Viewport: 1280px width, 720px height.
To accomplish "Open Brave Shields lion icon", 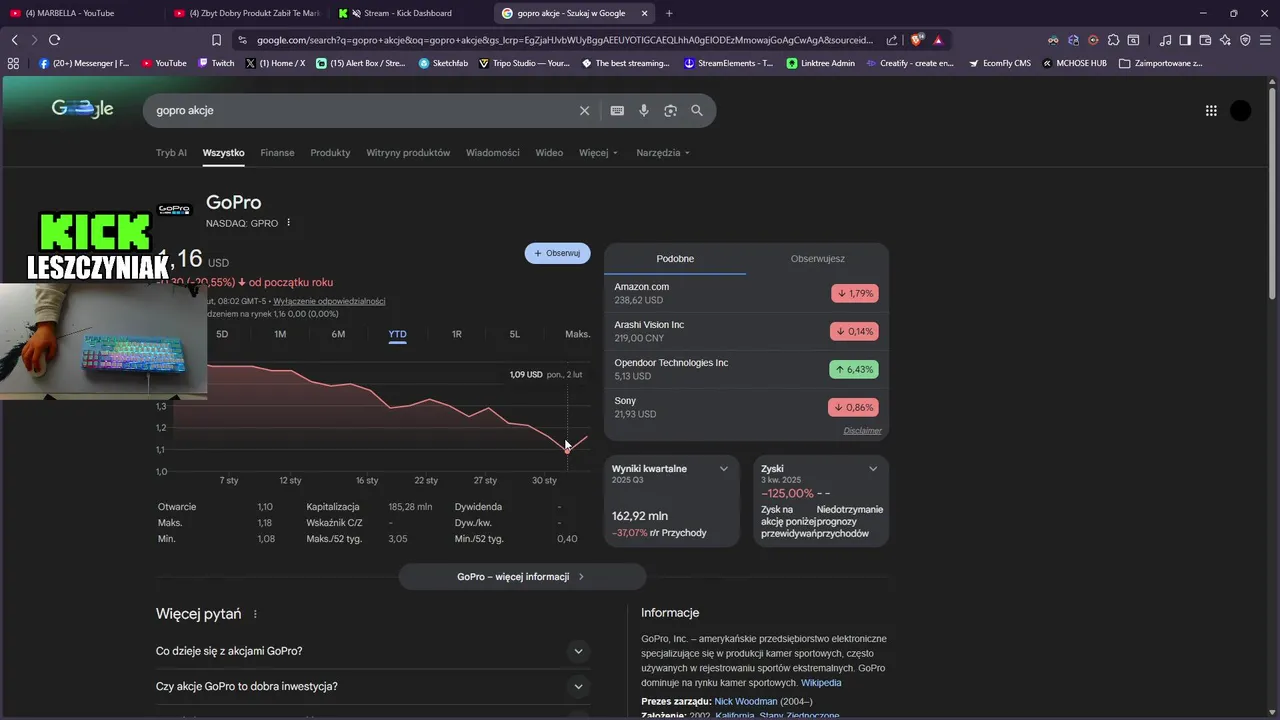I will click(x=917, y=40).
